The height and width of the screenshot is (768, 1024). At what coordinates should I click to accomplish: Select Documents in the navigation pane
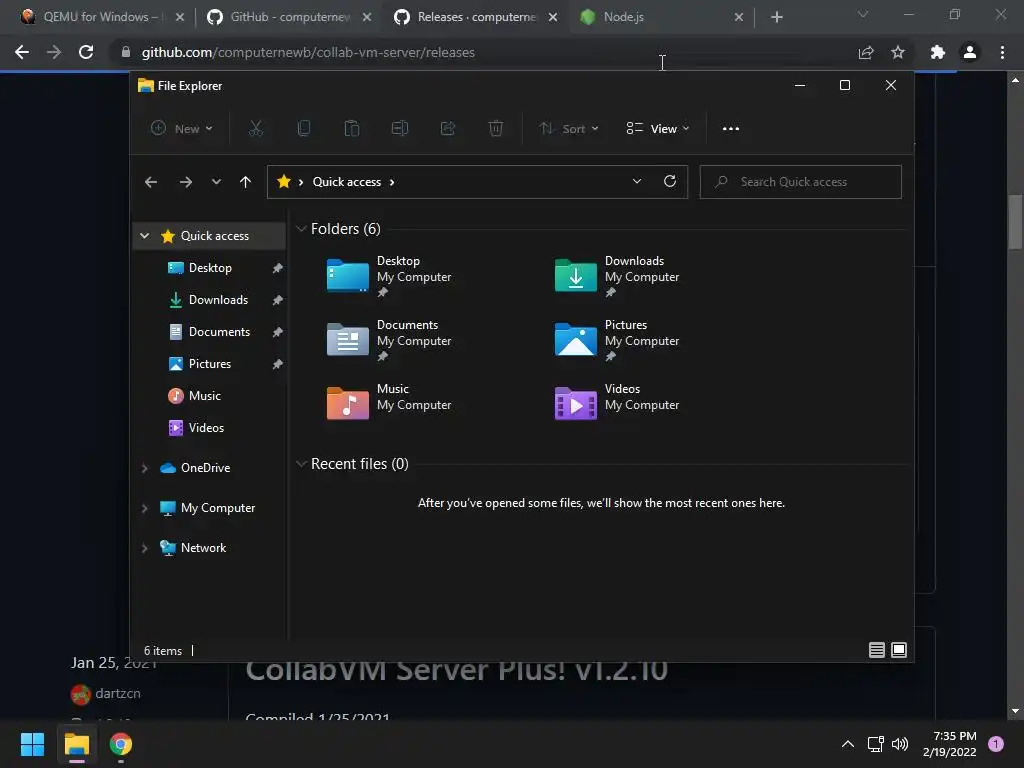pyautogui.click(x=210, y=332)
